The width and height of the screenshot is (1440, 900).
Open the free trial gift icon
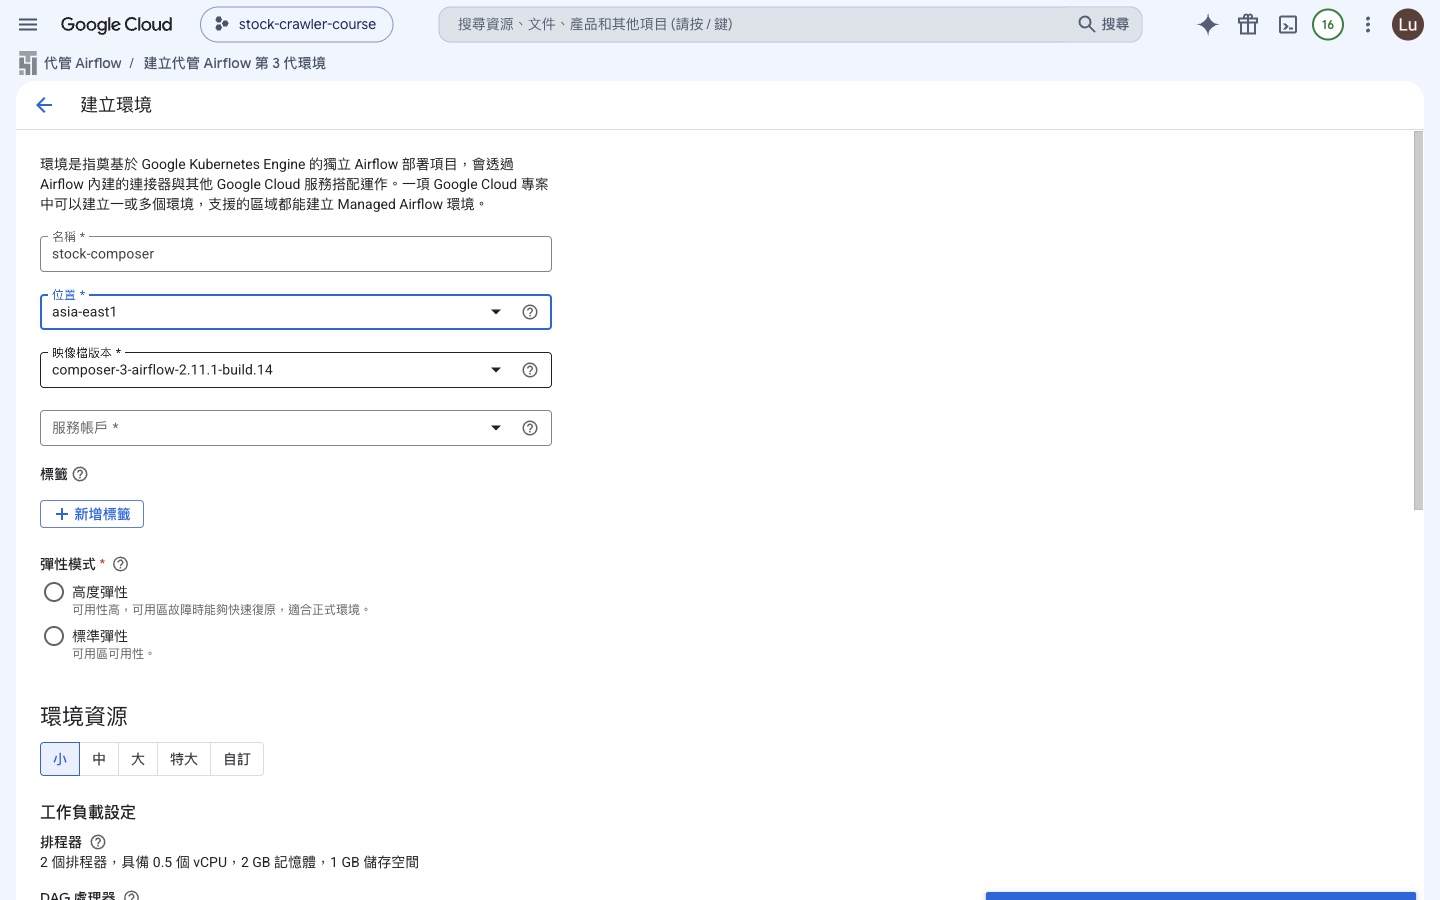tap(1248, 24)
